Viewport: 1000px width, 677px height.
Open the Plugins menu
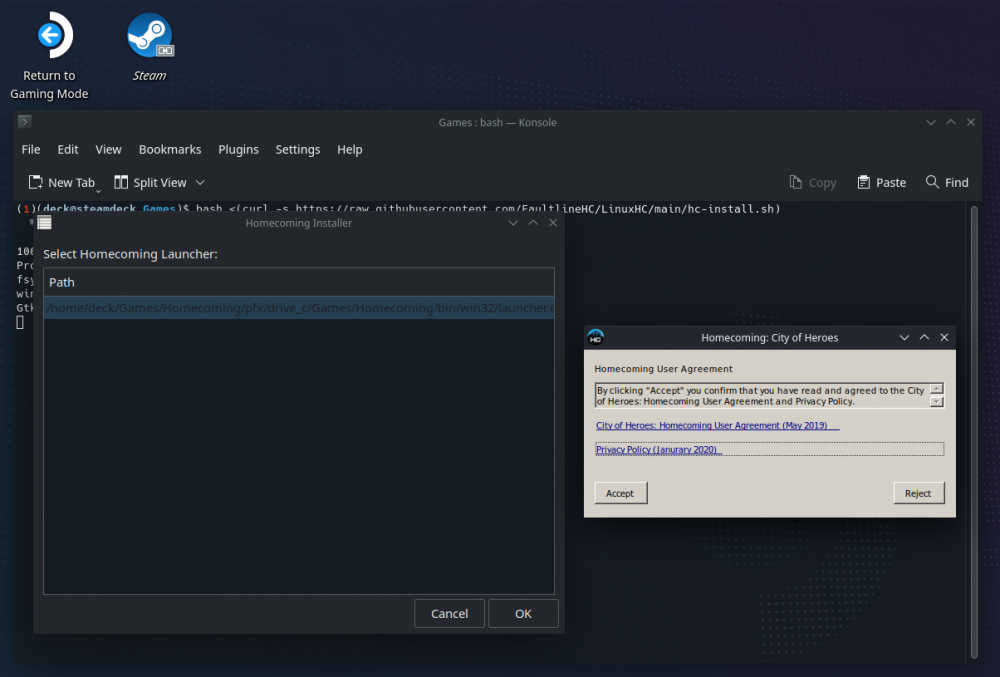238,149
